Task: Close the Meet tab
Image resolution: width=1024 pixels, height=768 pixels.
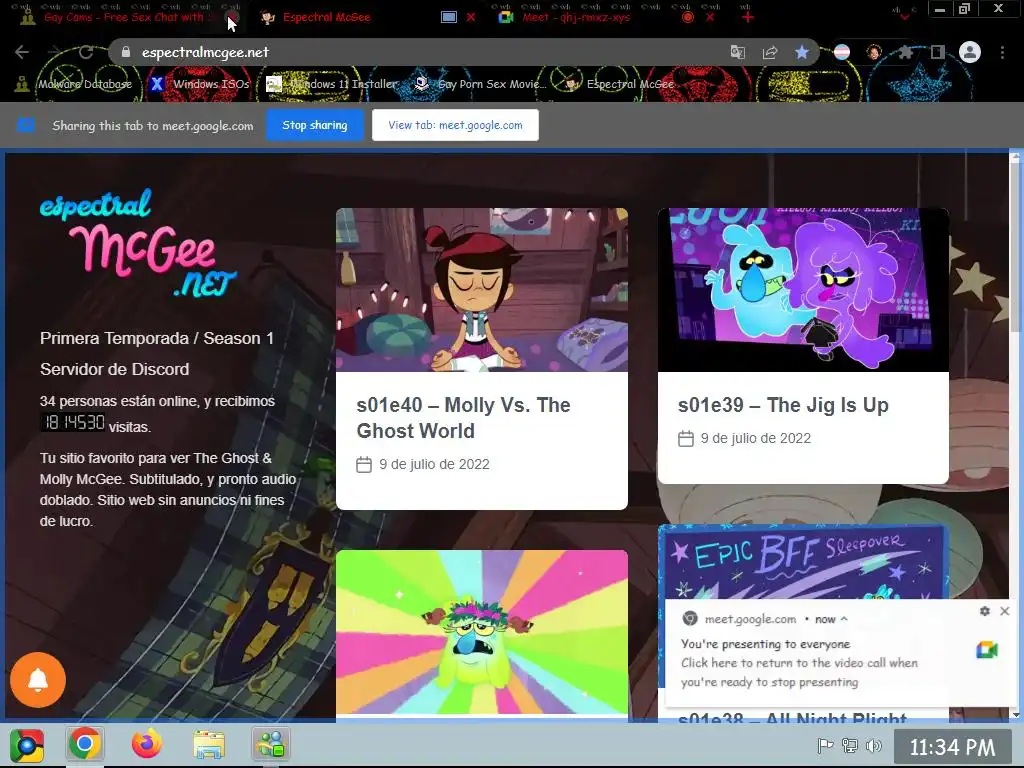Action: point(710,18)
